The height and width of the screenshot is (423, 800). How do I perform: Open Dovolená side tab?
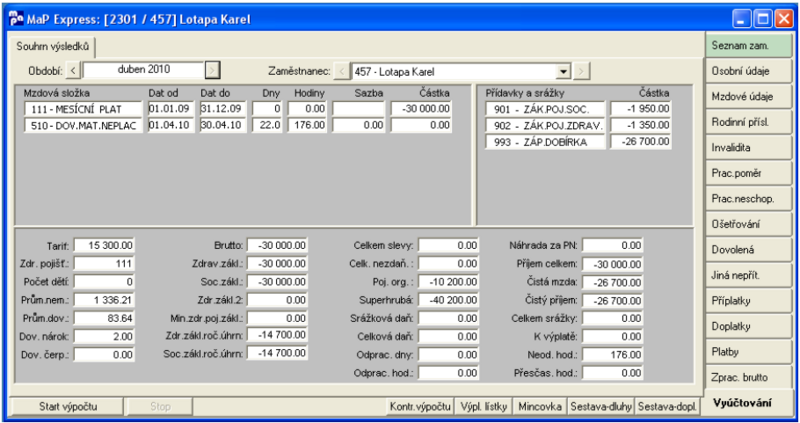tap(748, 250)
